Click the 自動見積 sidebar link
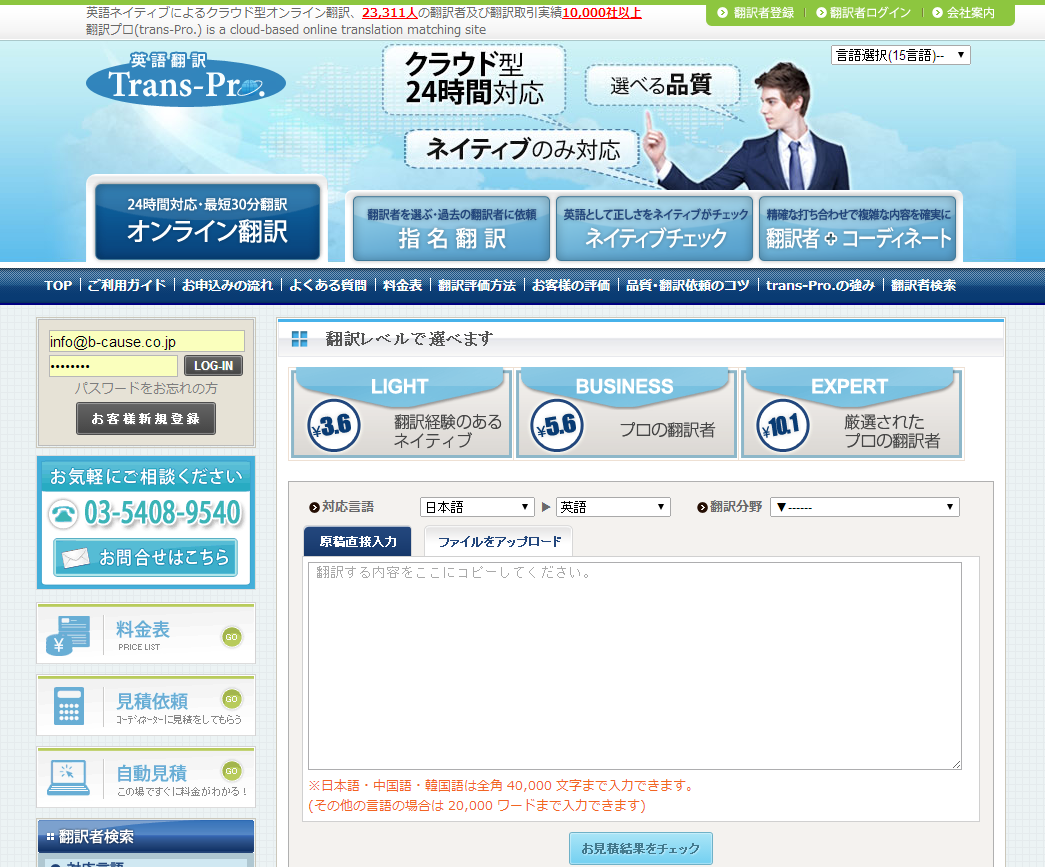Image resolution: width=1045 pixels, height=867 pixels. 146,778
